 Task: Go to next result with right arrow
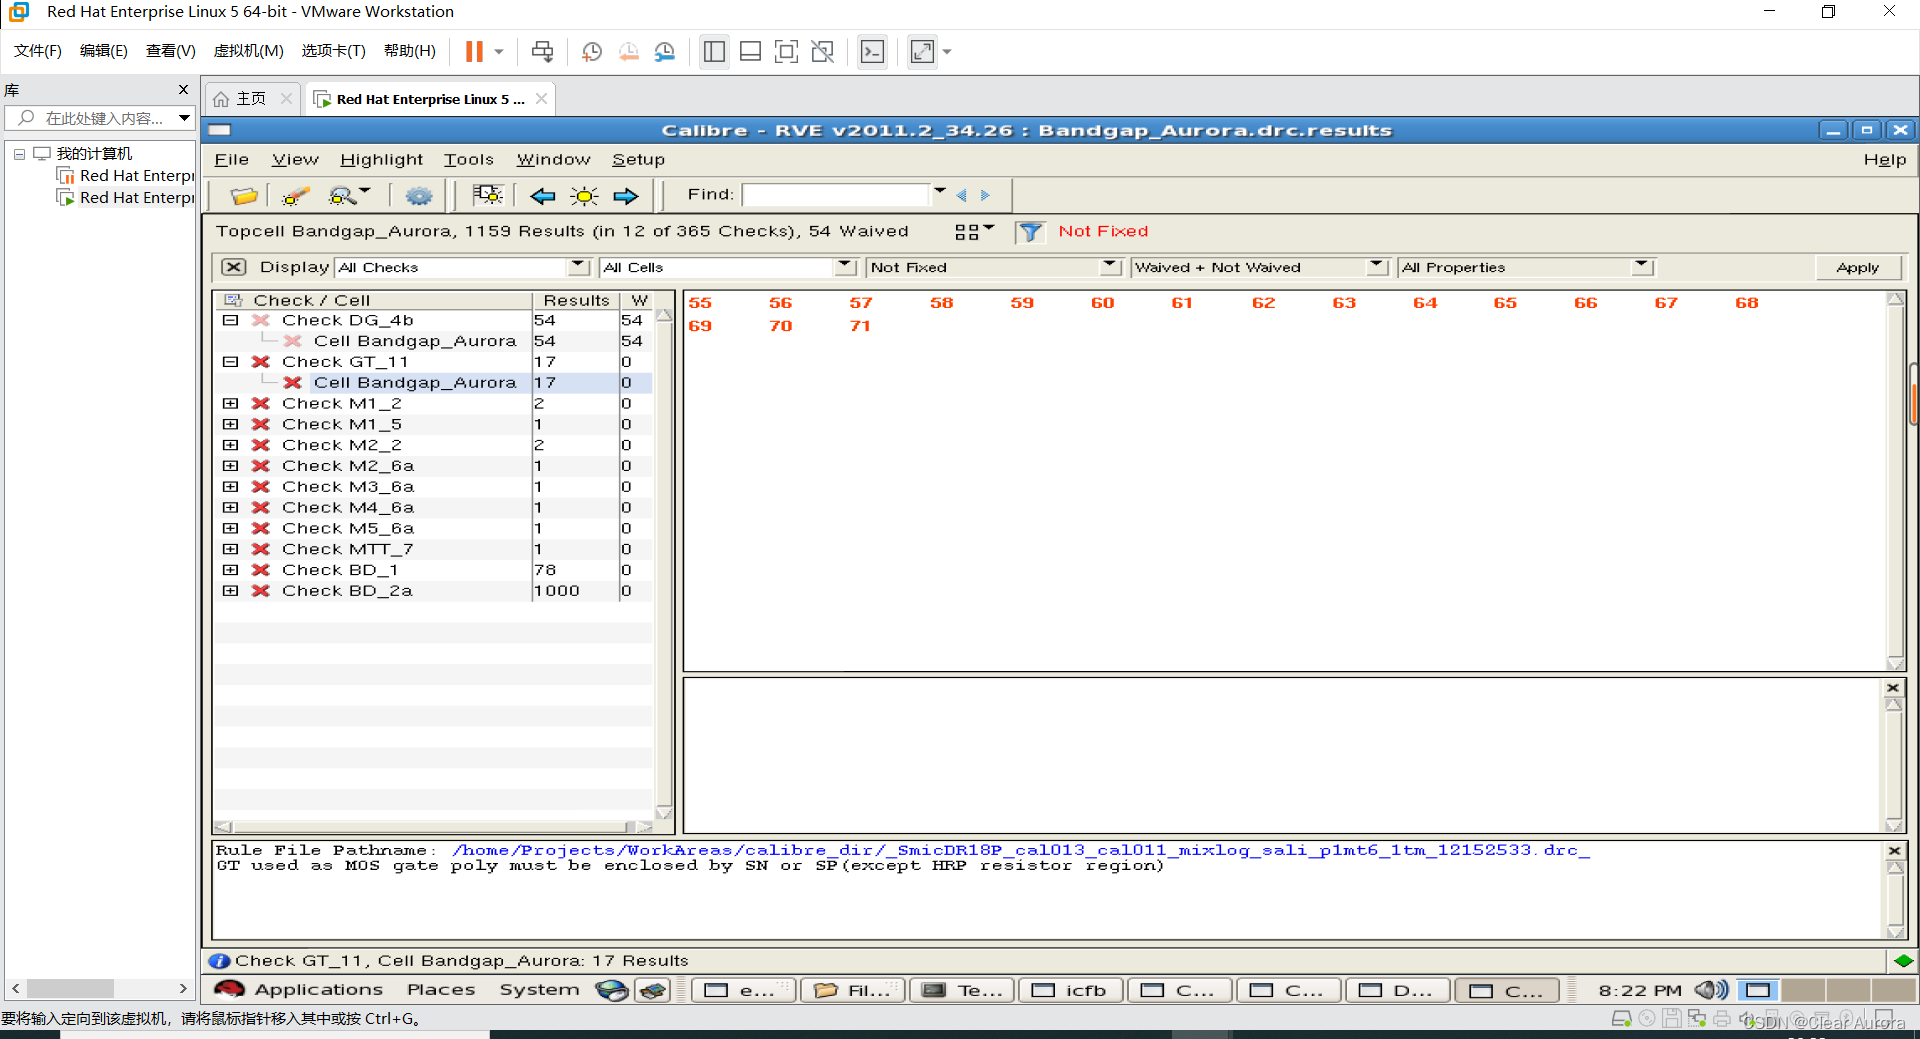[x=626, y=196]
